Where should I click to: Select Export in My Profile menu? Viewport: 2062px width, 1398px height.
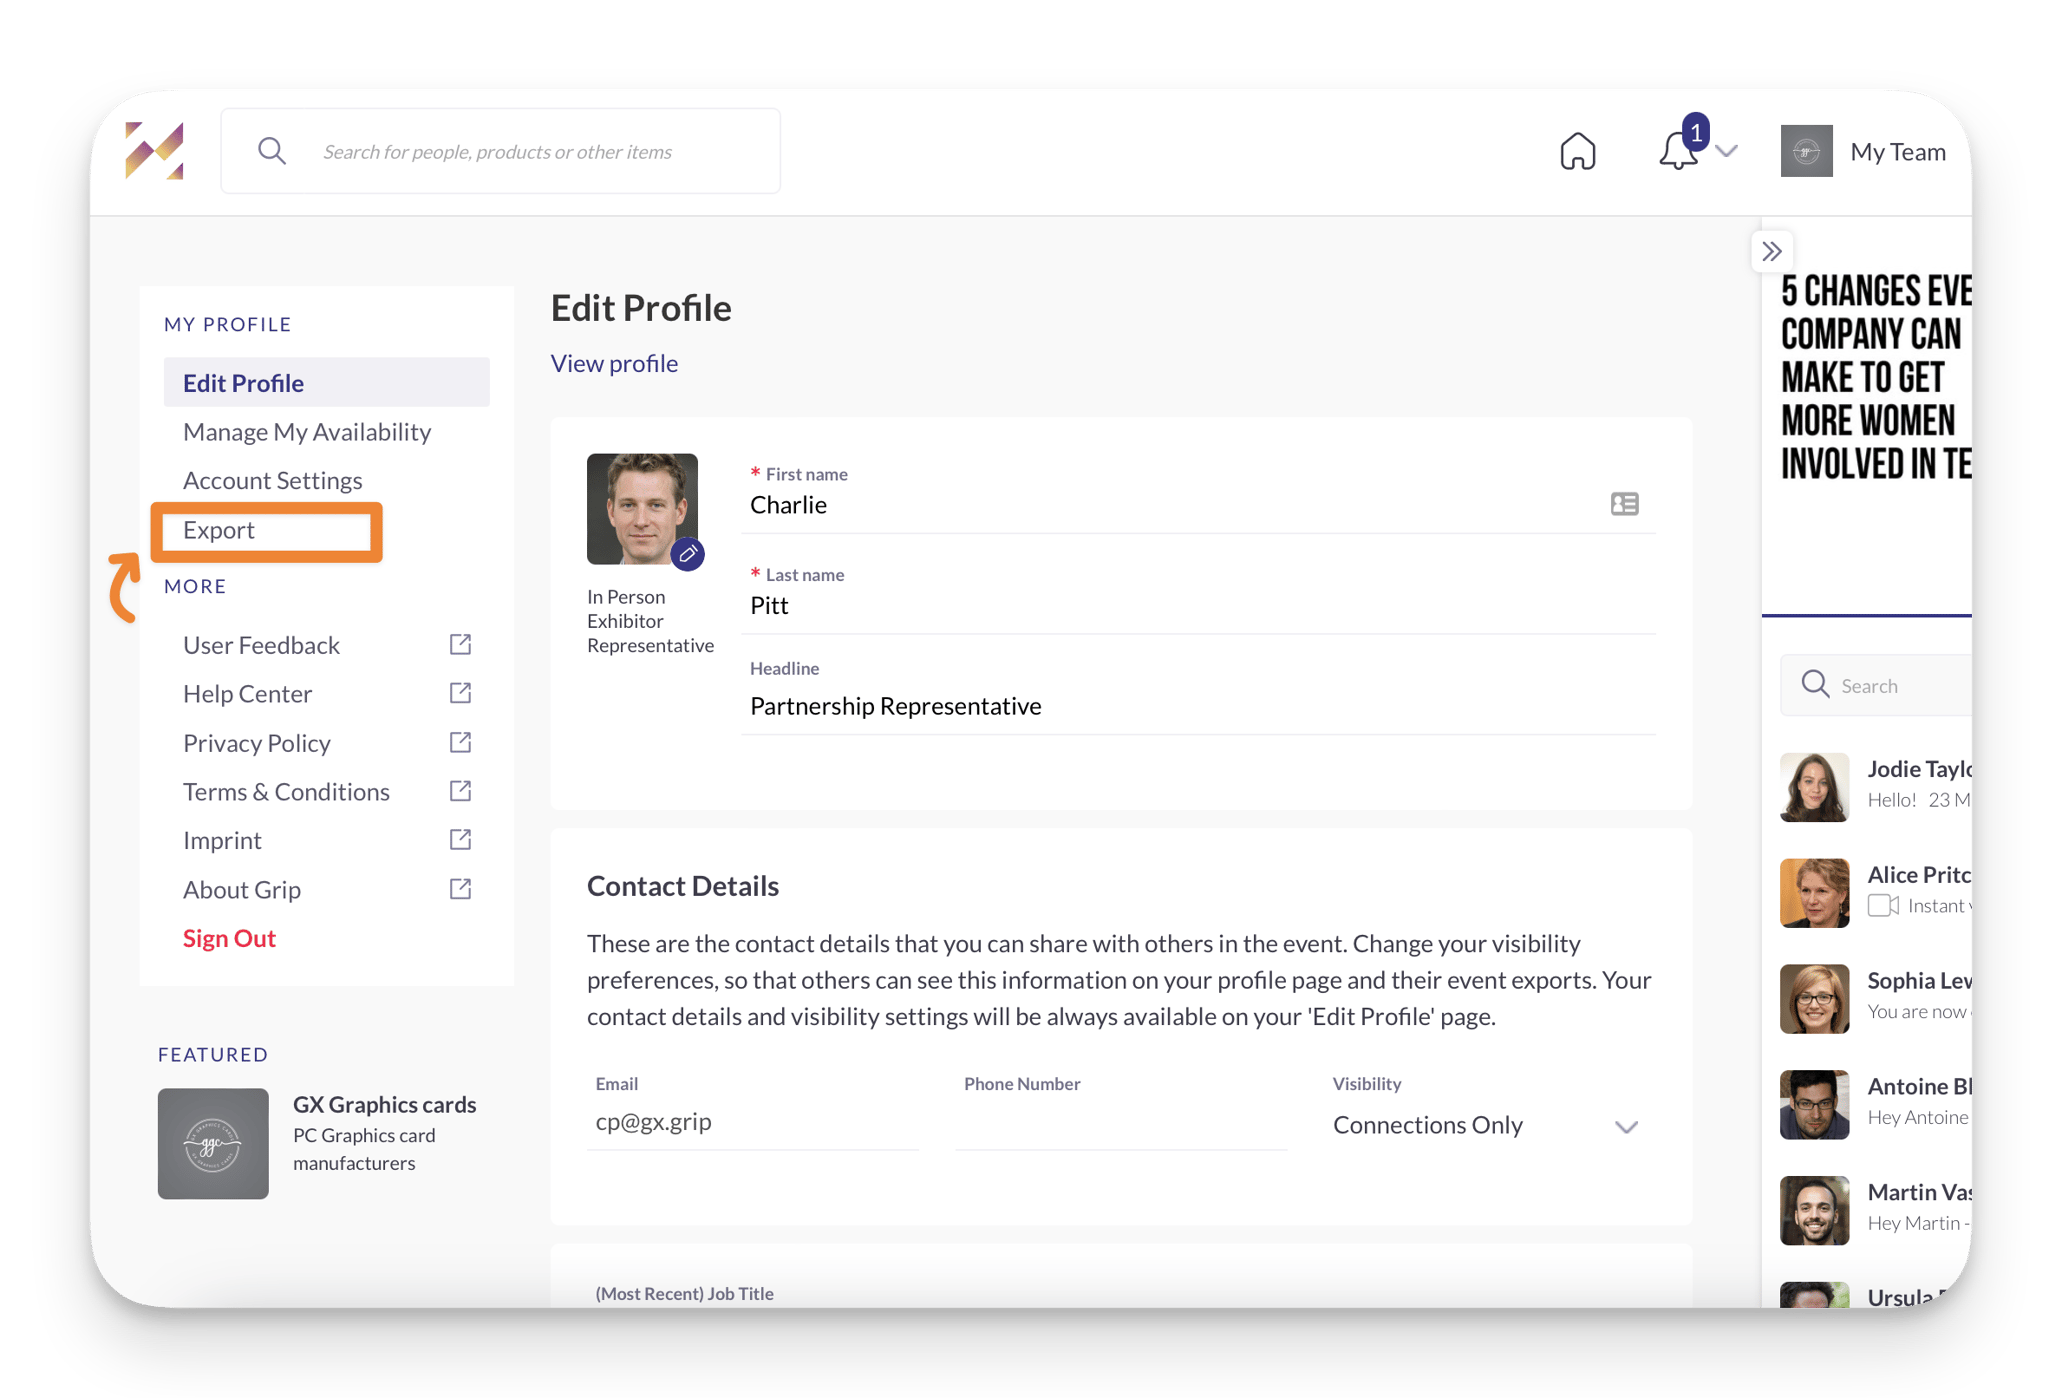[219, 530]
